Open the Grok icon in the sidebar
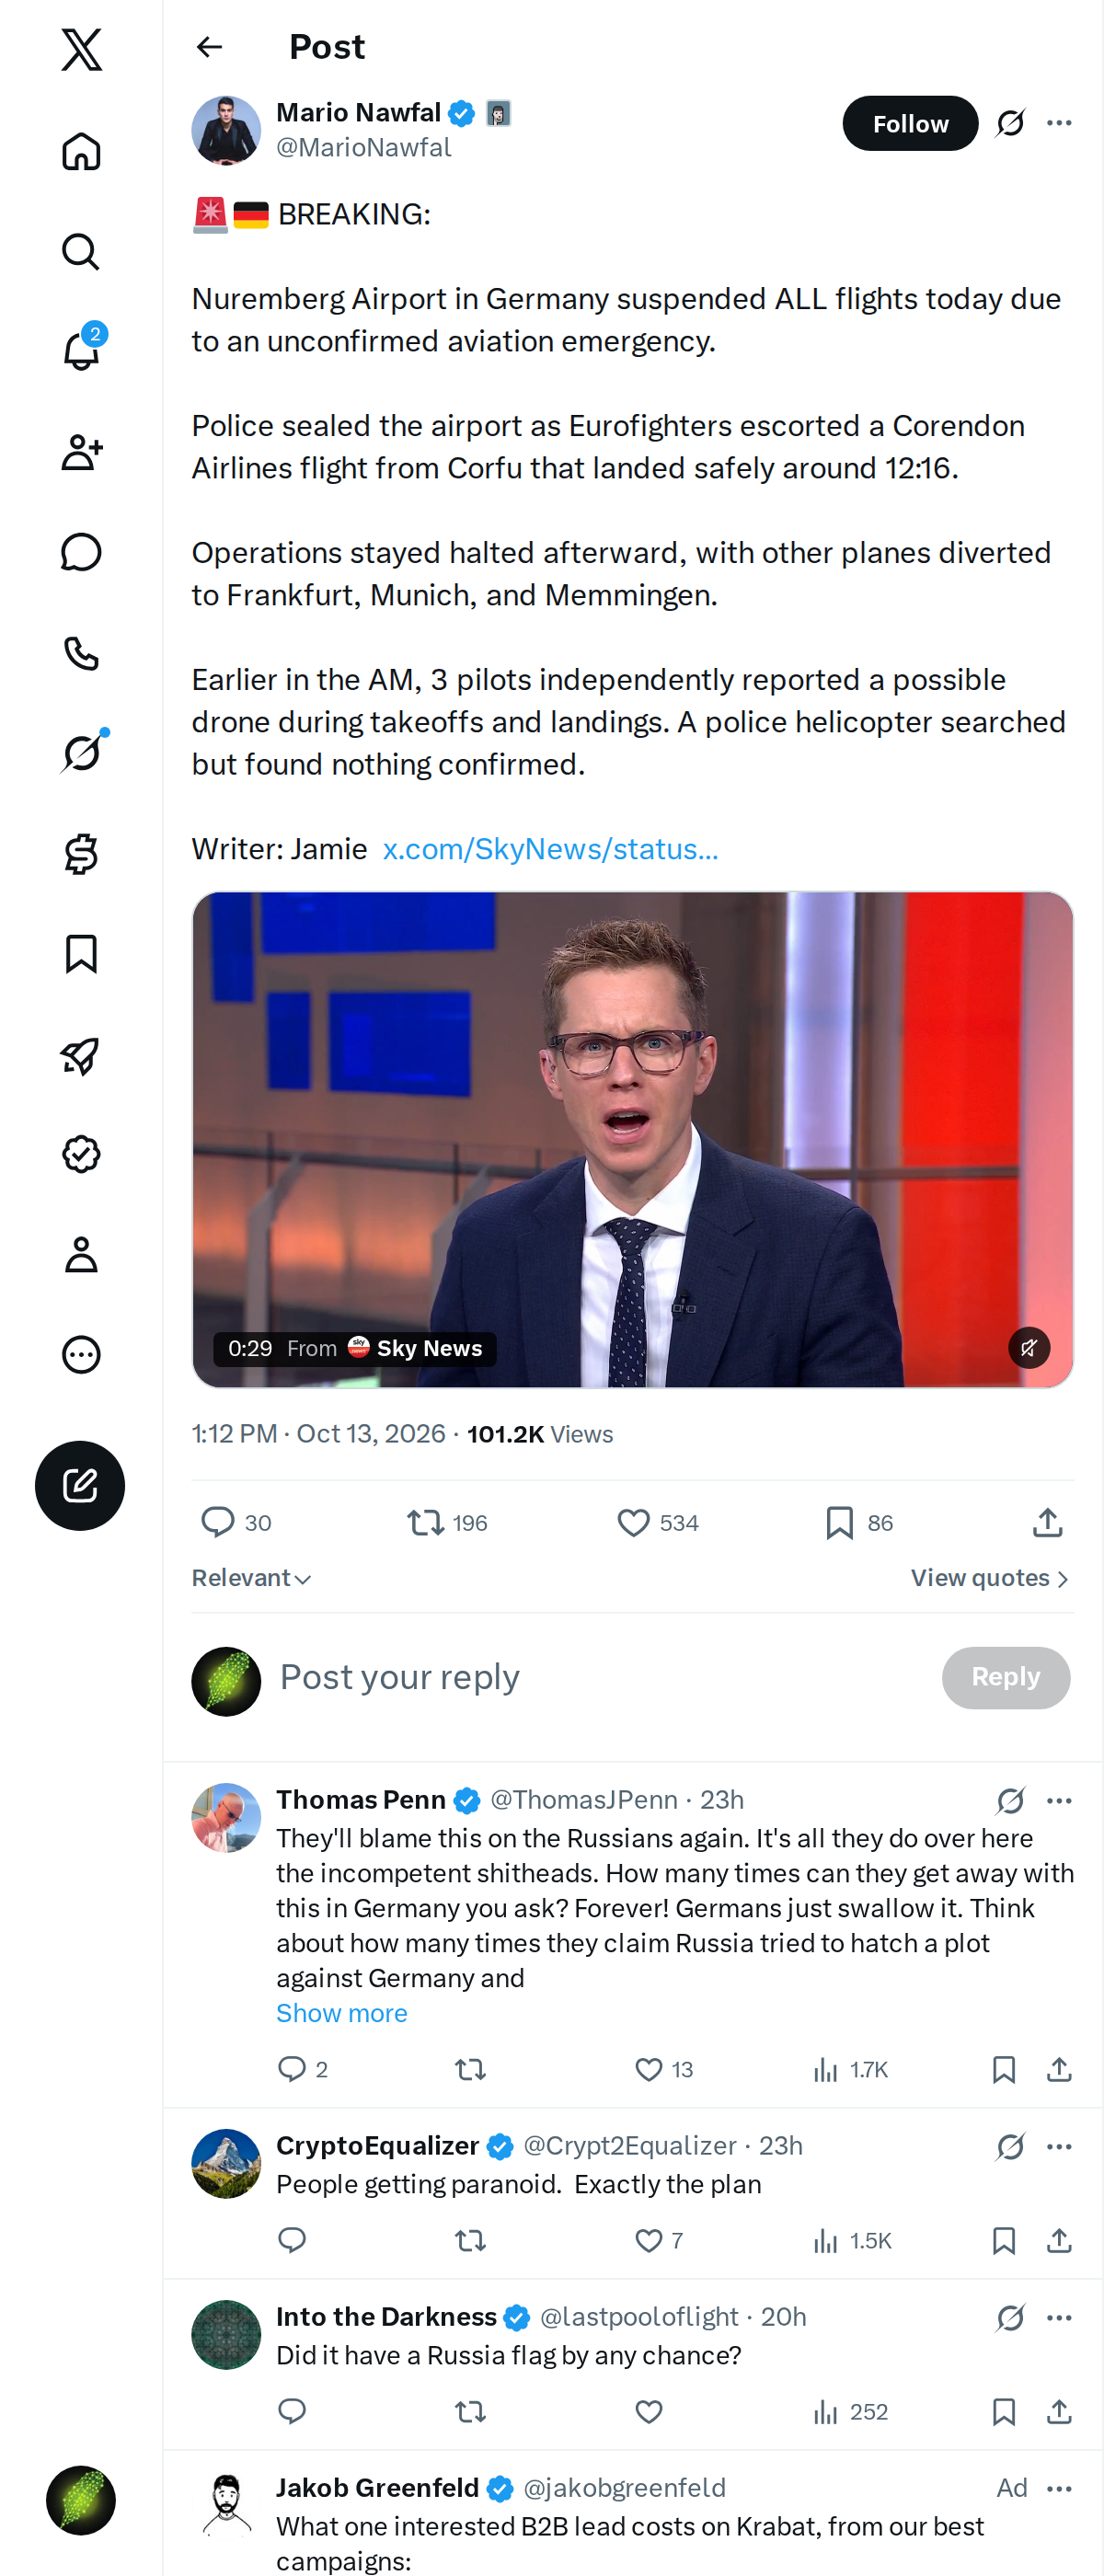 [81, 752]
